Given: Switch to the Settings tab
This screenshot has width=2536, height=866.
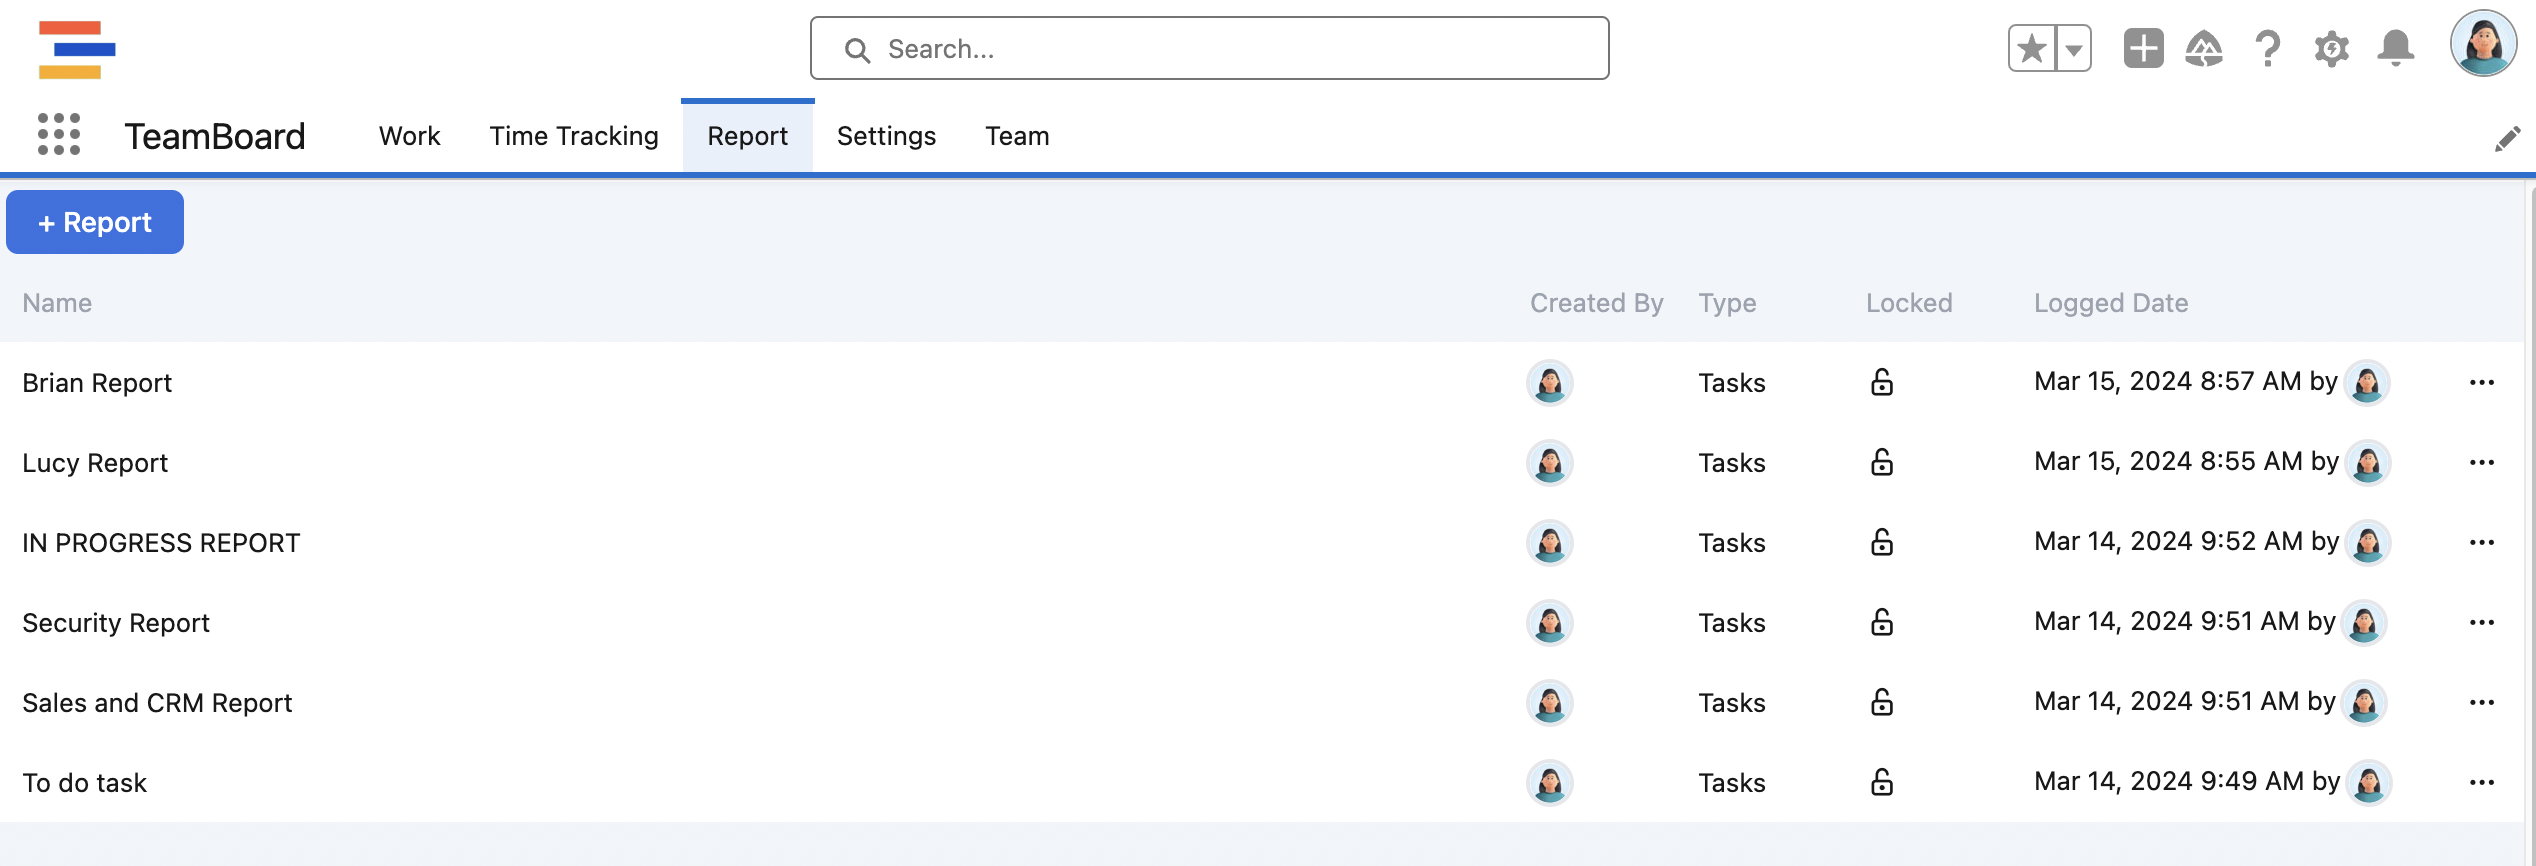Looking at the screenshot, I should click(886, 136).
